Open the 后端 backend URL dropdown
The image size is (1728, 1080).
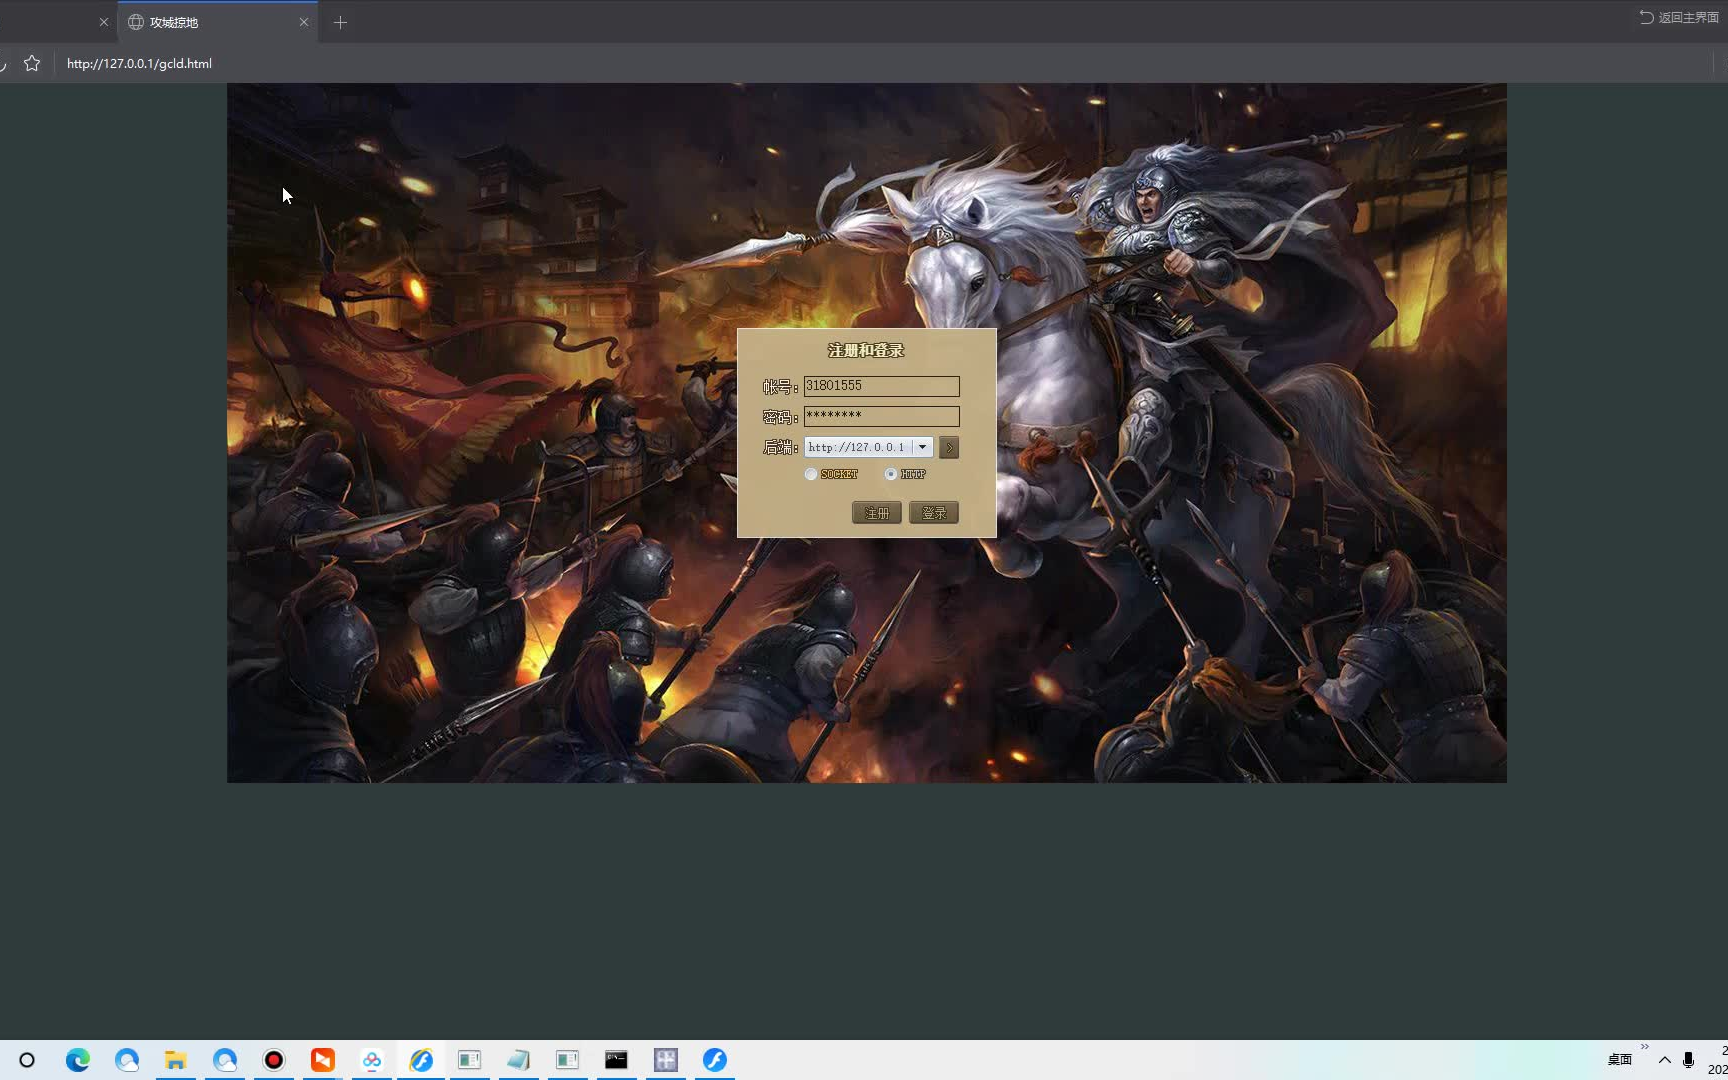coord(923,447)
